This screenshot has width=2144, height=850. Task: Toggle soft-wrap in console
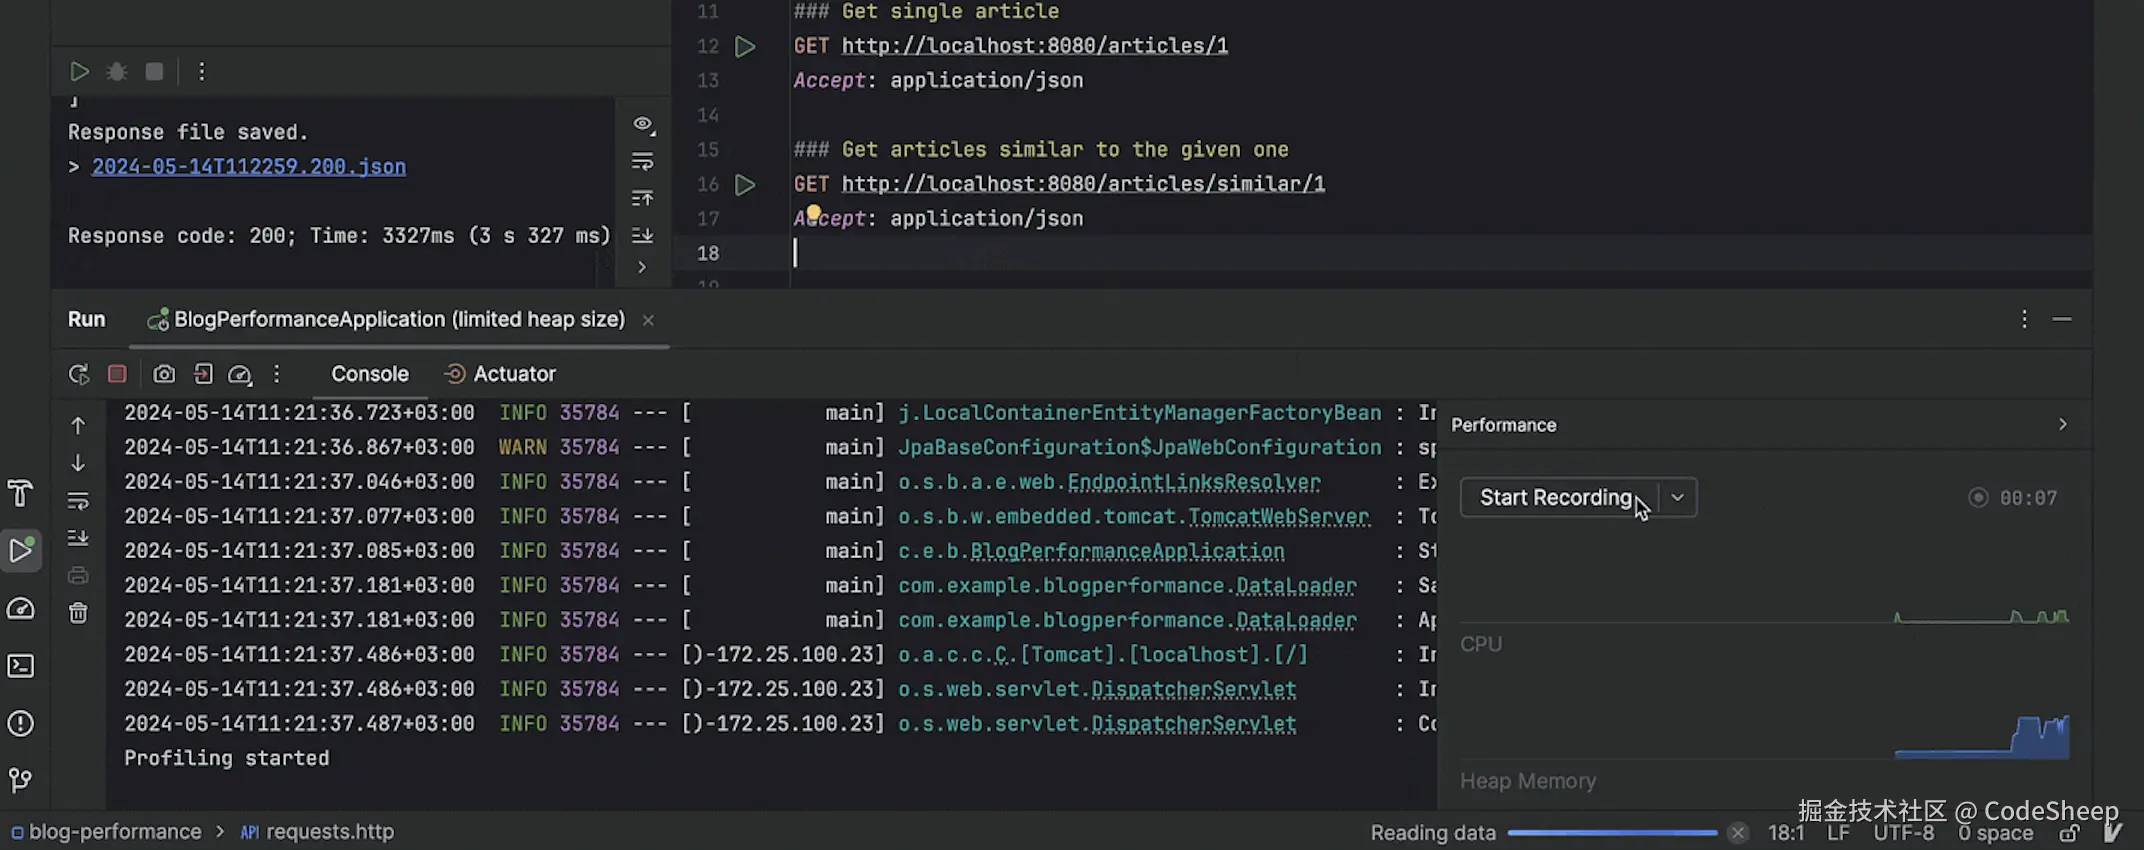coord(78,501)
